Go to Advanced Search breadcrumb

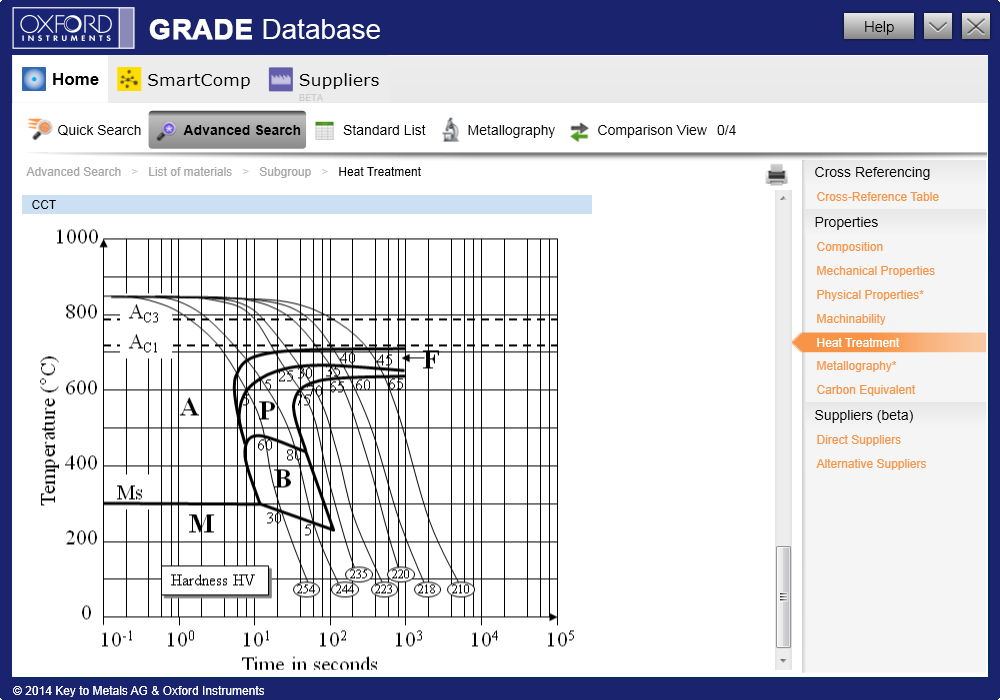pyautogui.click(x=73, y=172)
